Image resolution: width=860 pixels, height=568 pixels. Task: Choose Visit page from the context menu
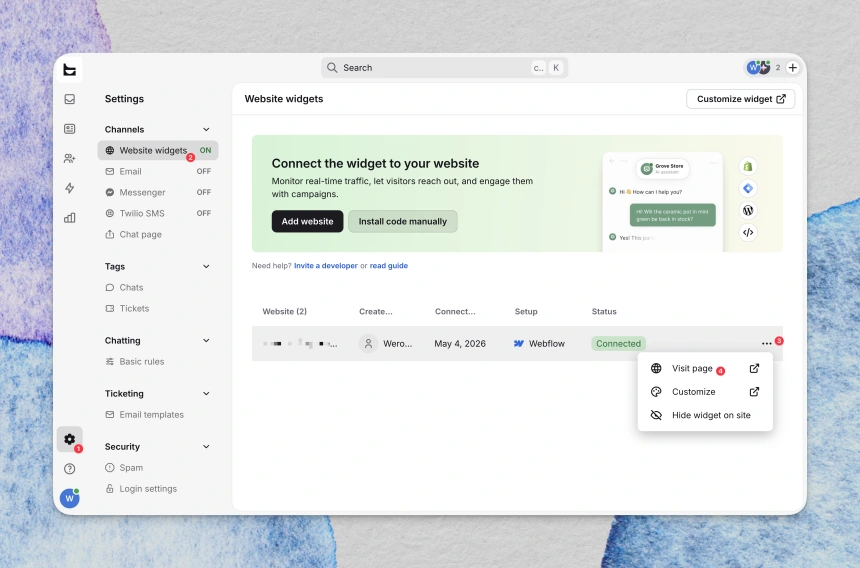(x=705, y=368)
